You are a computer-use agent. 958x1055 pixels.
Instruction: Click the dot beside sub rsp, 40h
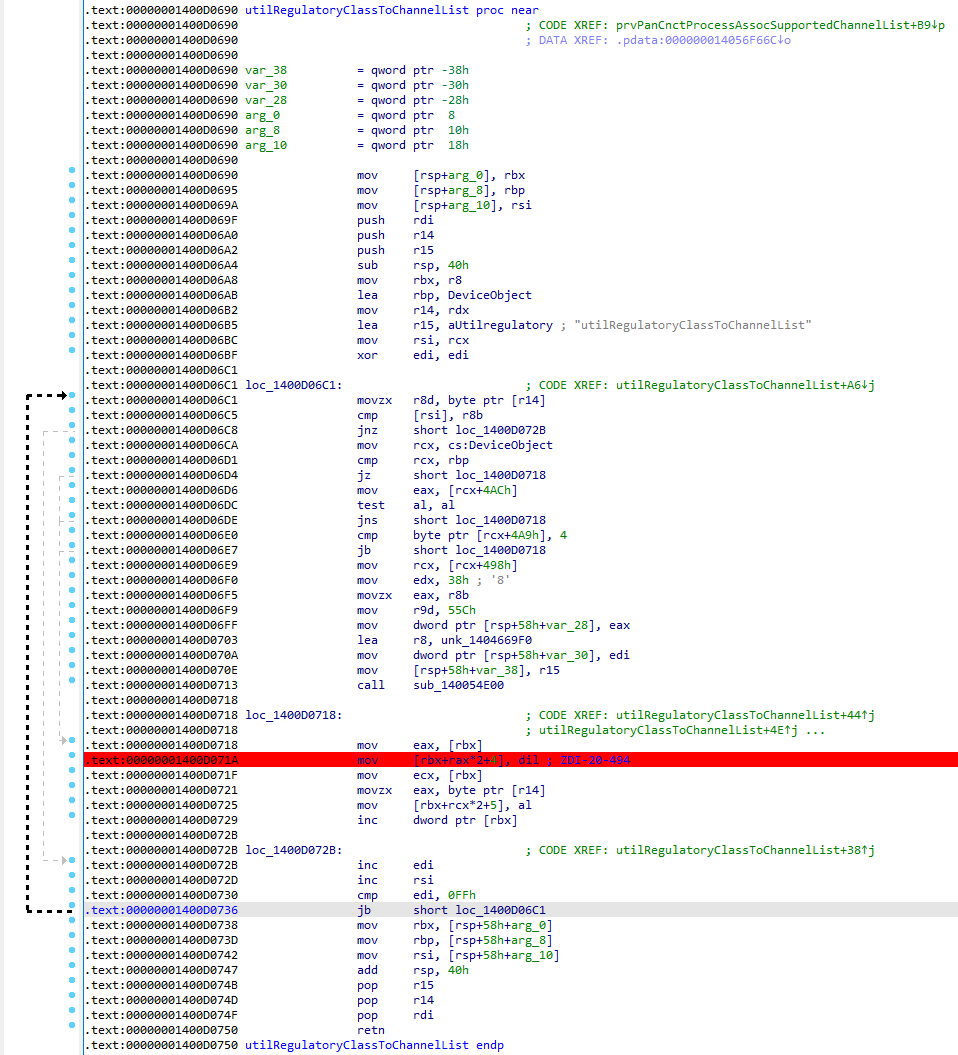pyautogui.click(x=72, y=265)
